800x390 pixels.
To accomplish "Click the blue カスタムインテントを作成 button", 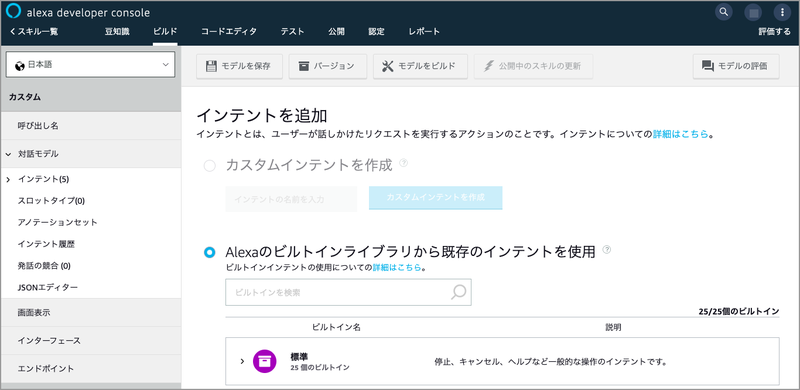I will pyautogui.click(x=436, y=198).
